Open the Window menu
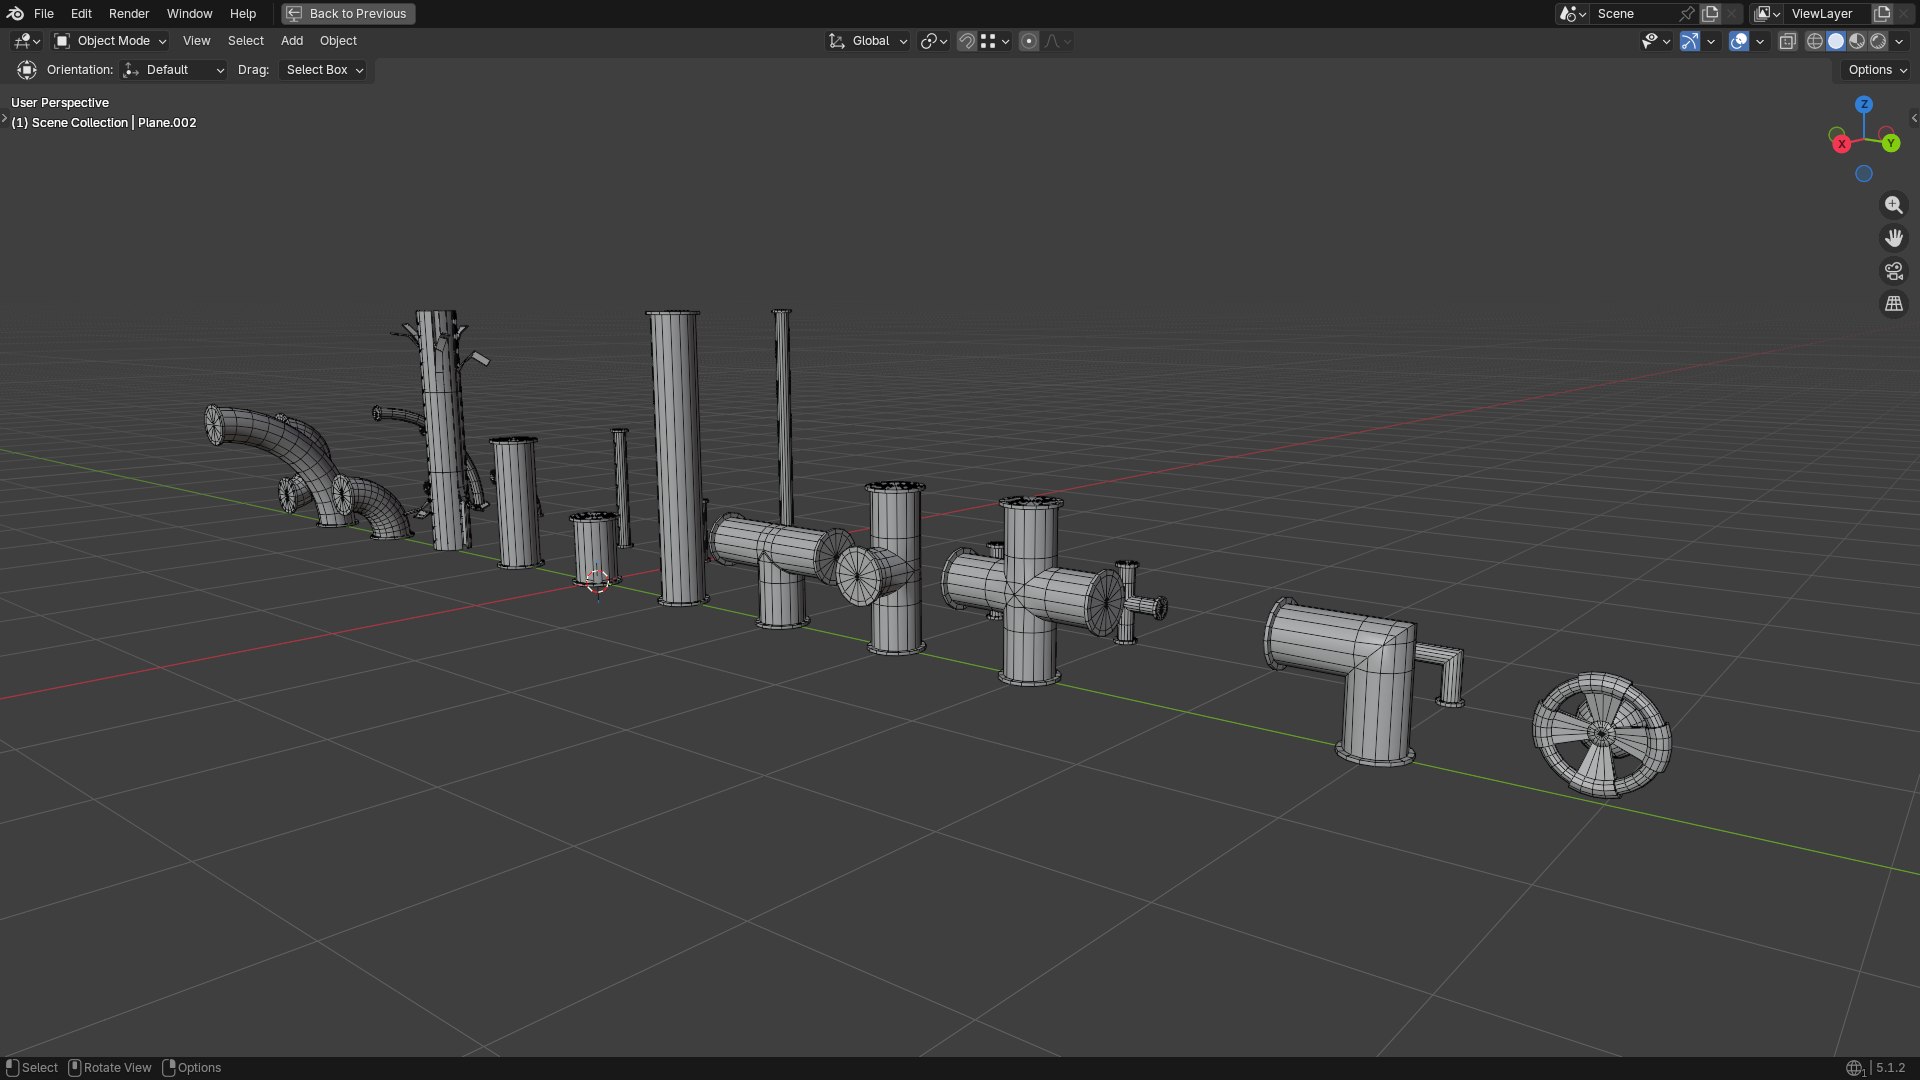The image size is (1920, 1080). click(189, 14)
